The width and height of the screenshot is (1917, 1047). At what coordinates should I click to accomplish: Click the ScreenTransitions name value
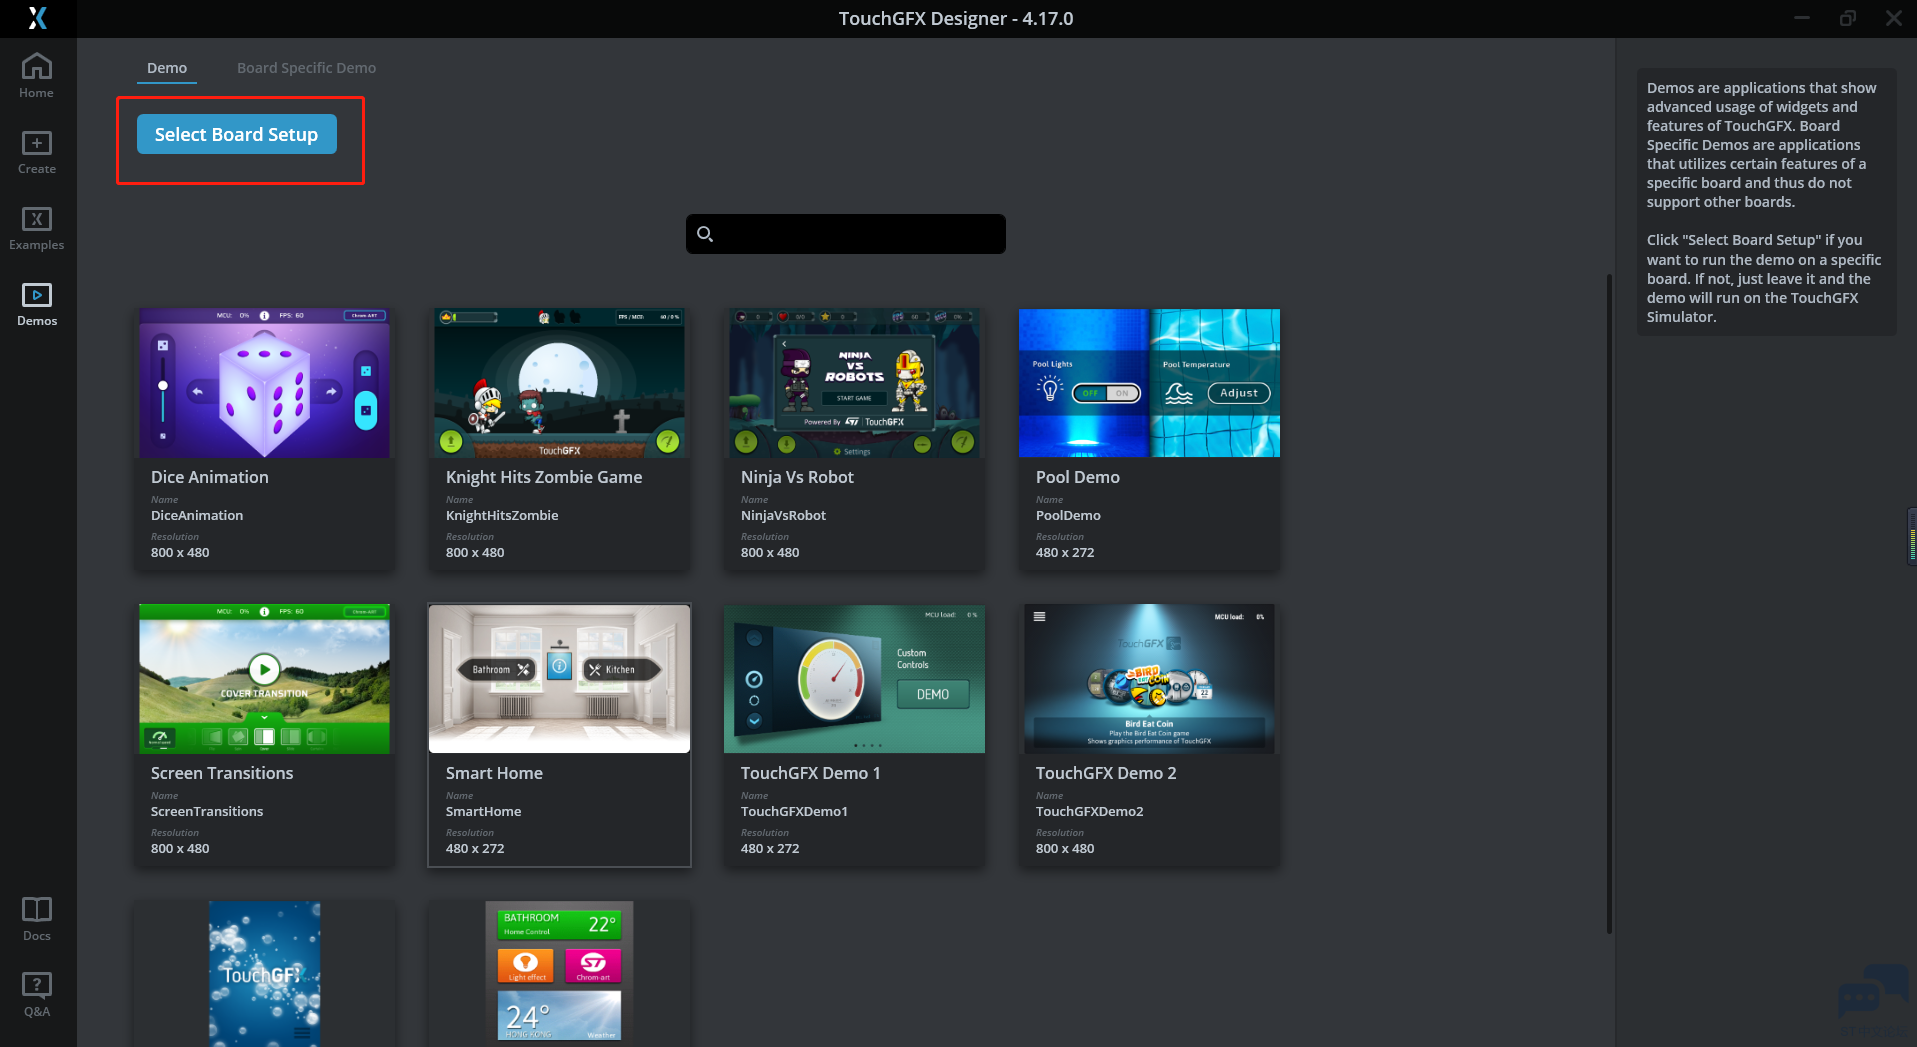(207, 811)
